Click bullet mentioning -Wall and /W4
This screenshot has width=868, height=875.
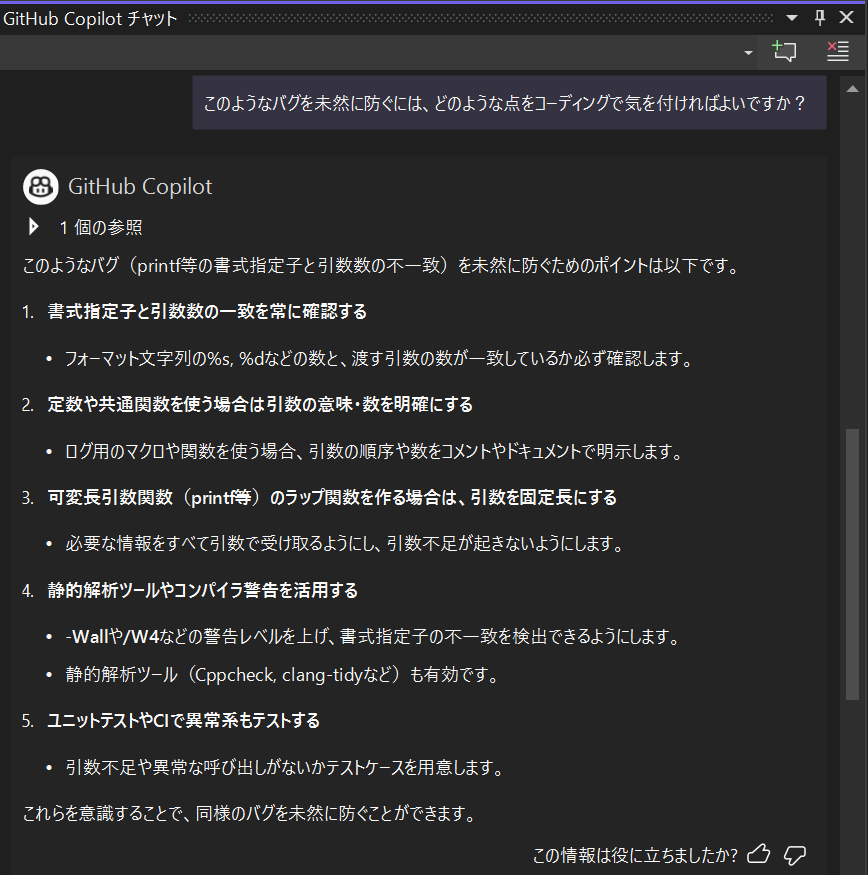372,636
